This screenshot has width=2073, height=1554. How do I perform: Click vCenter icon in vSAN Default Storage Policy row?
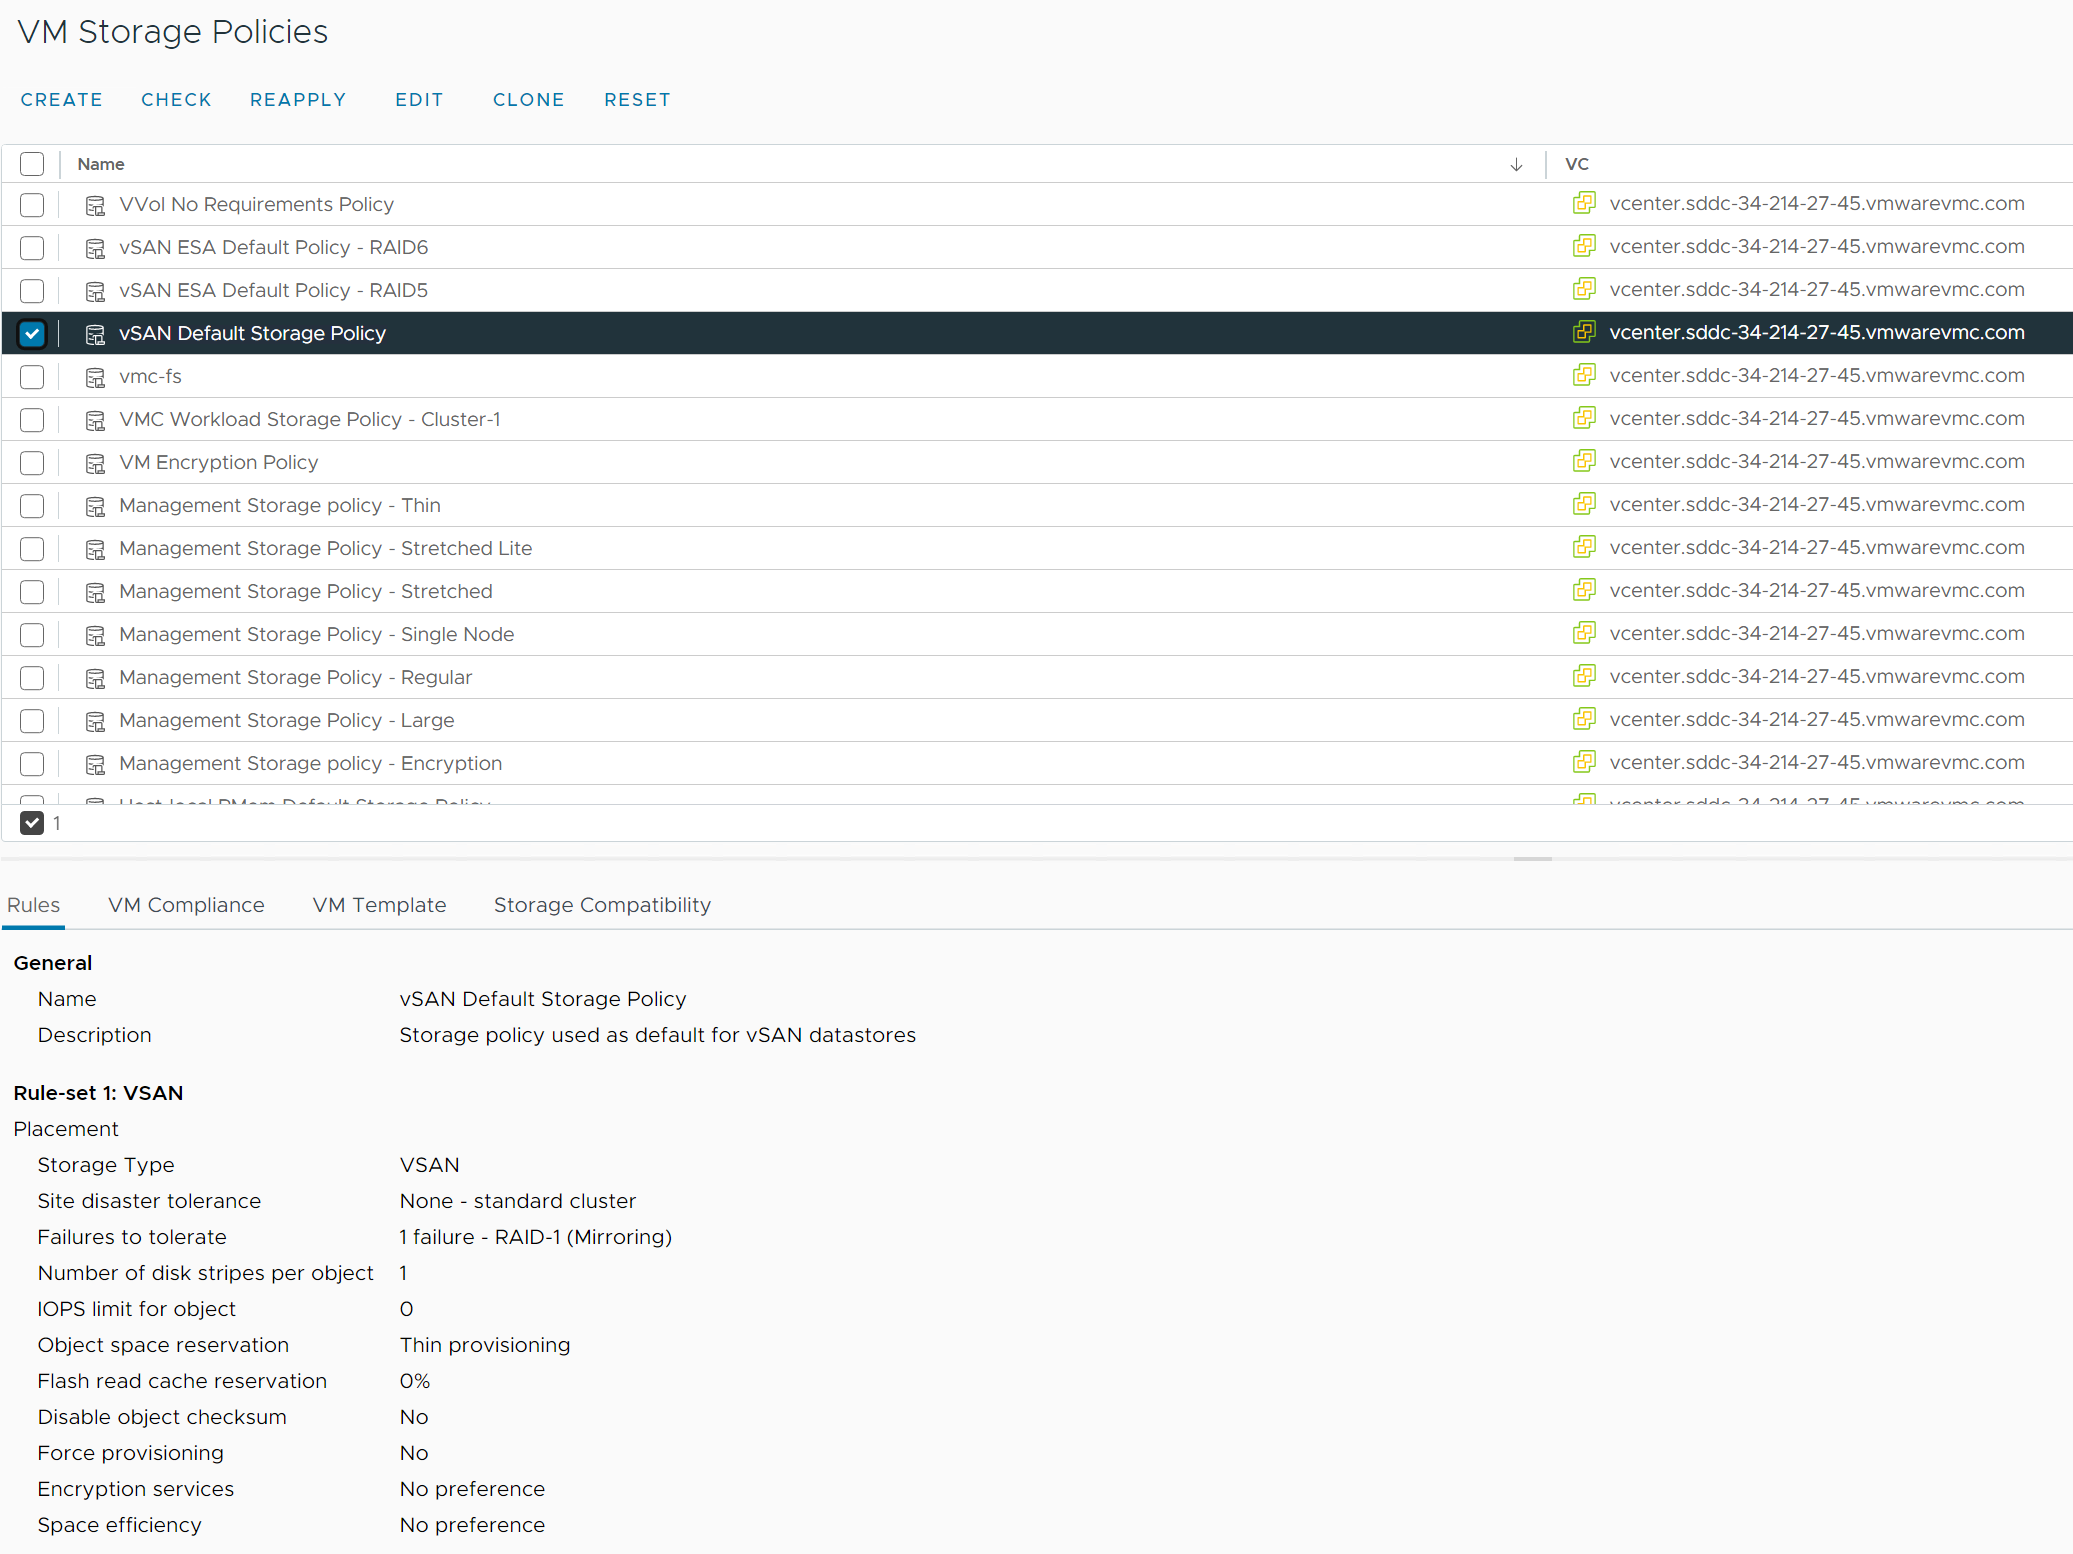pyautogui.click(x=1583, y=332)
